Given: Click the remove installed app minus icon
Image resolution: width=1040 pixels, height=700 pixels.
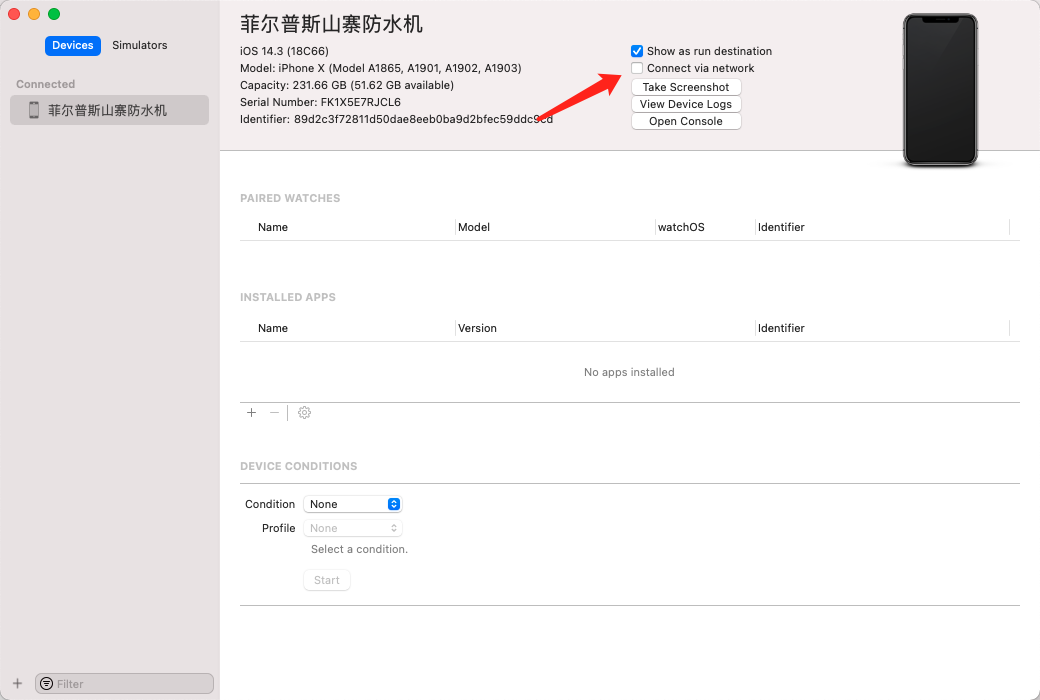Looking at the screenshot, I should point(274,413).
